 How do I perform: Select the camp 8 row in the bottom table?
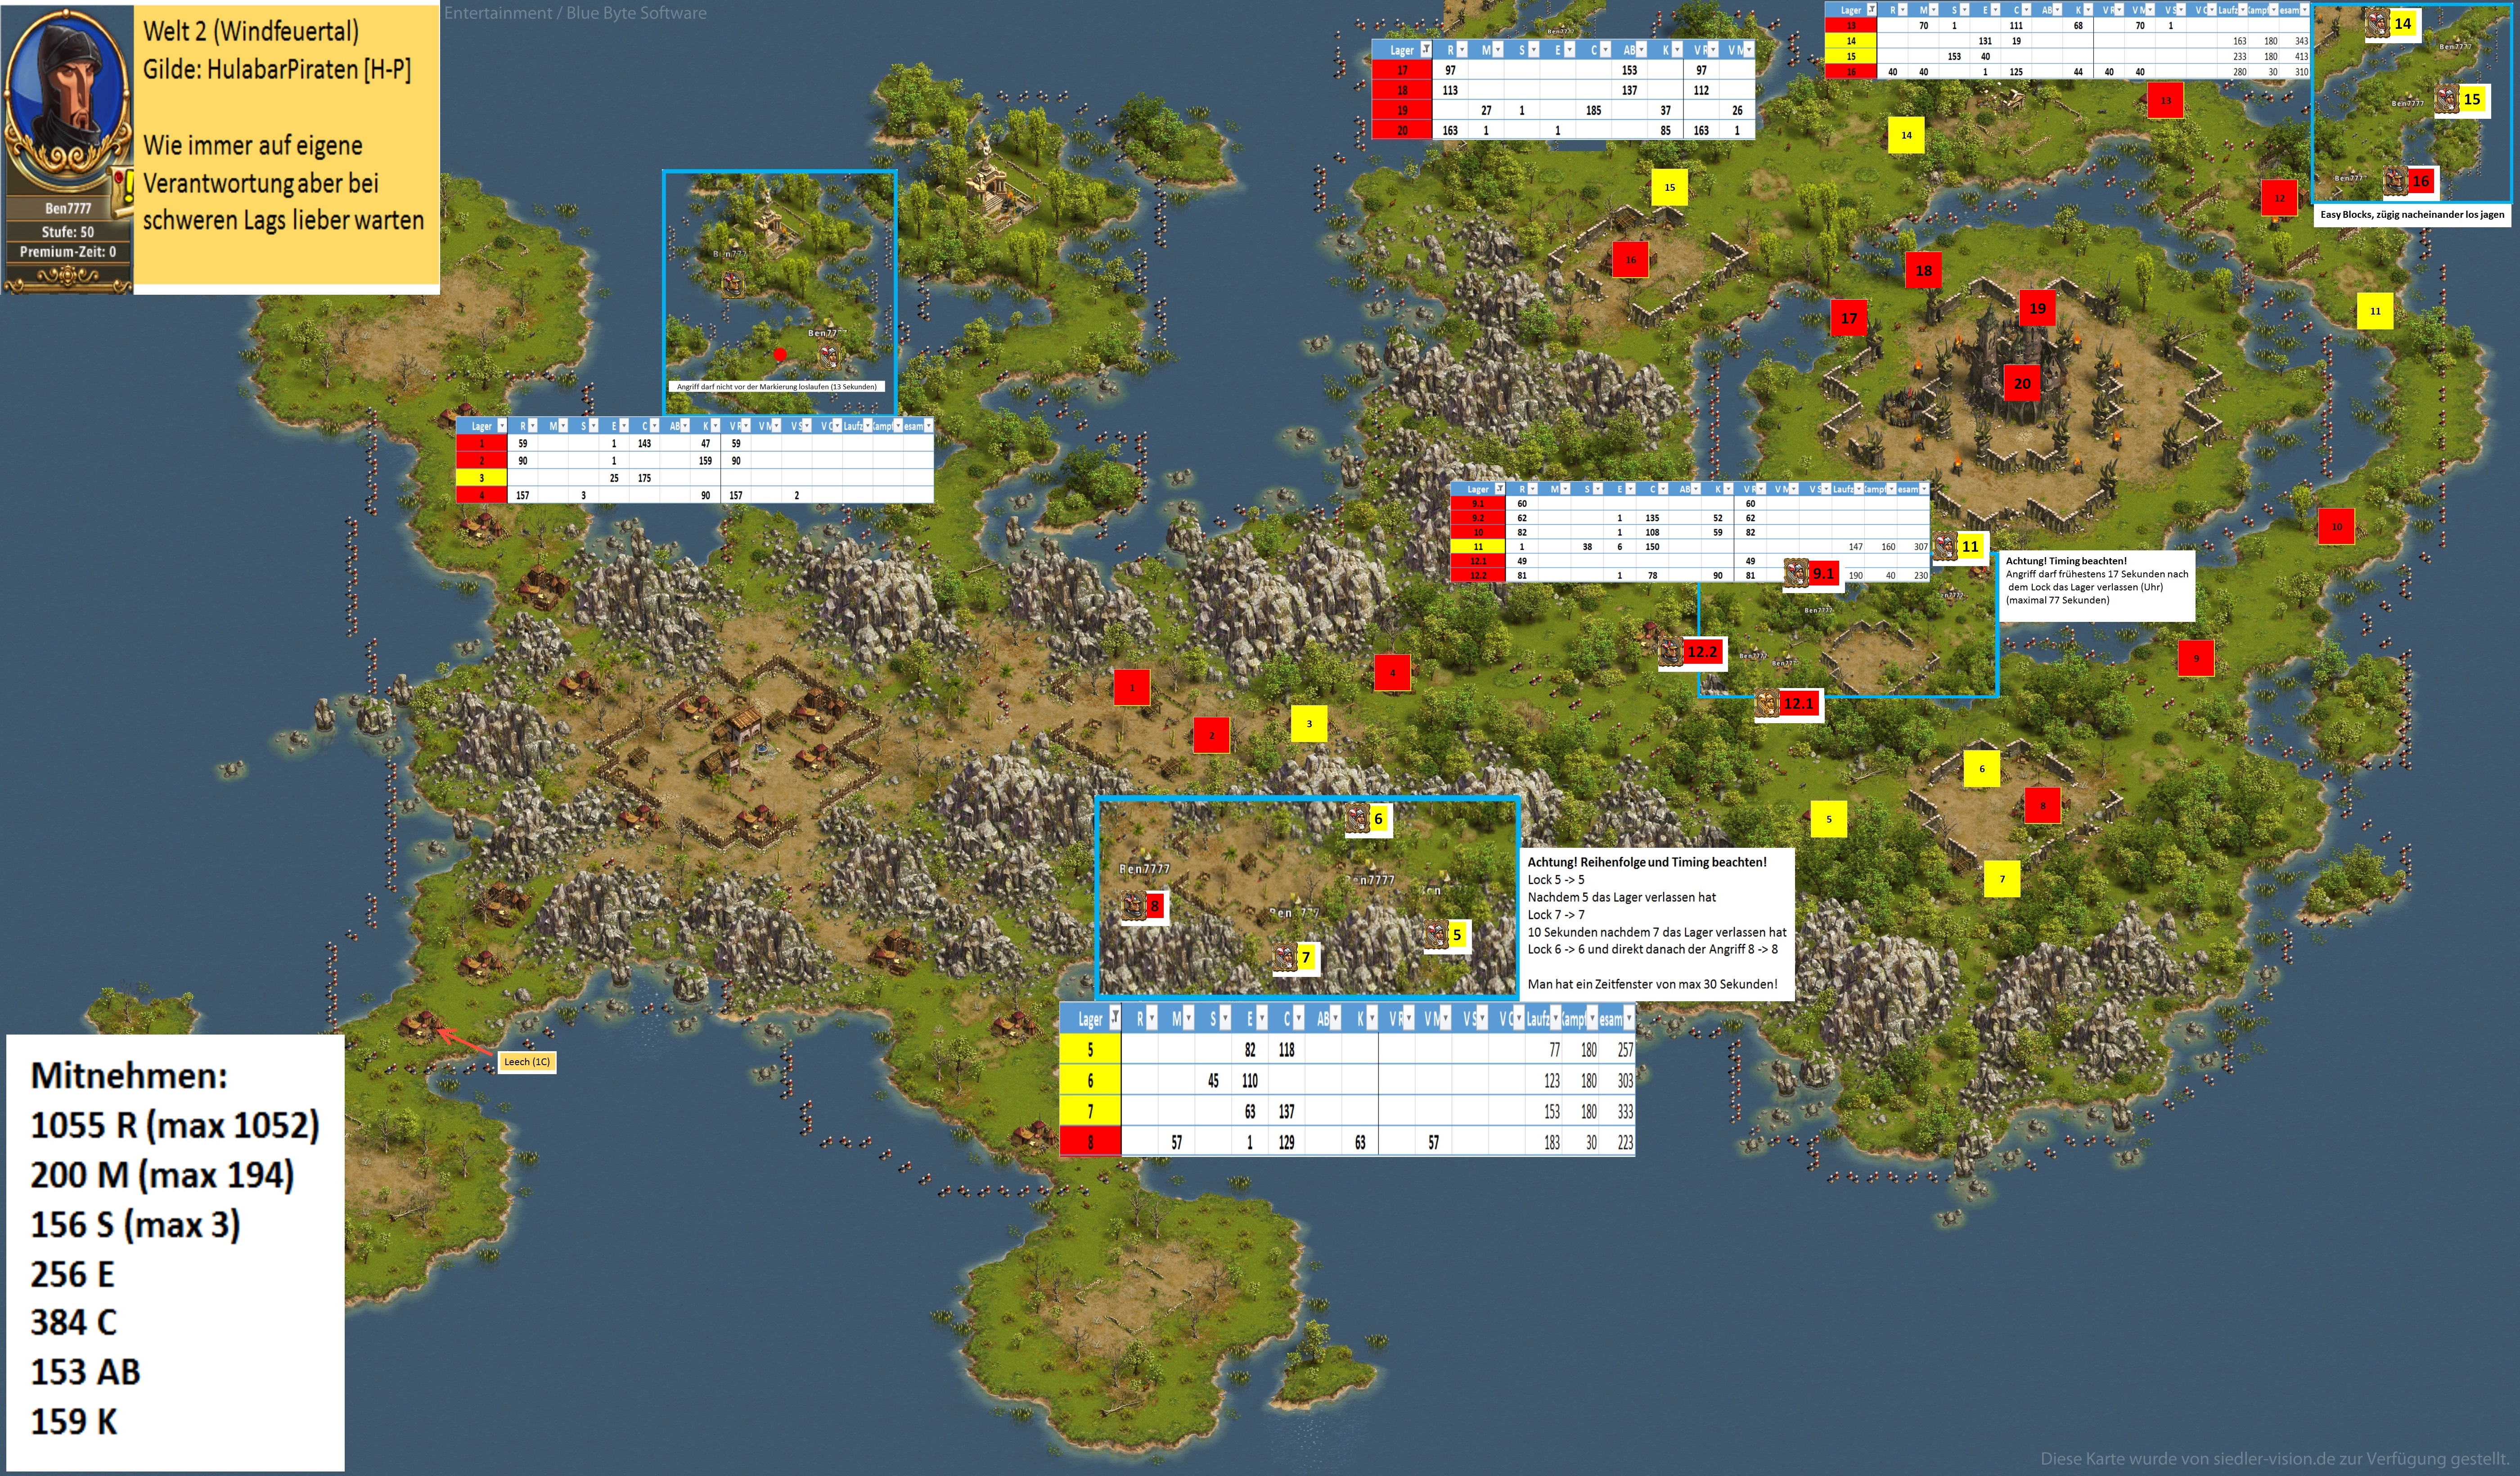(1090, 1142)
